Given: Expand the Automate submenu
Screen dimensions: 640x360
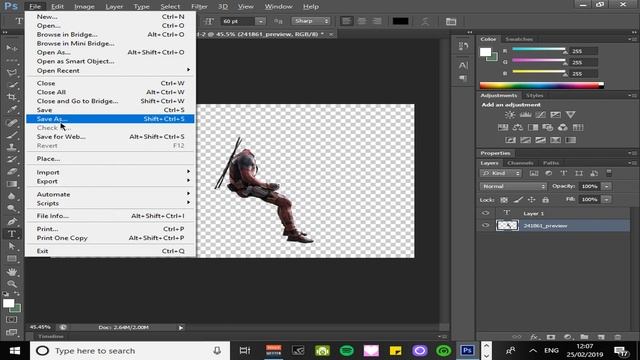Looking at the screenshot, I should pos(110,194).
